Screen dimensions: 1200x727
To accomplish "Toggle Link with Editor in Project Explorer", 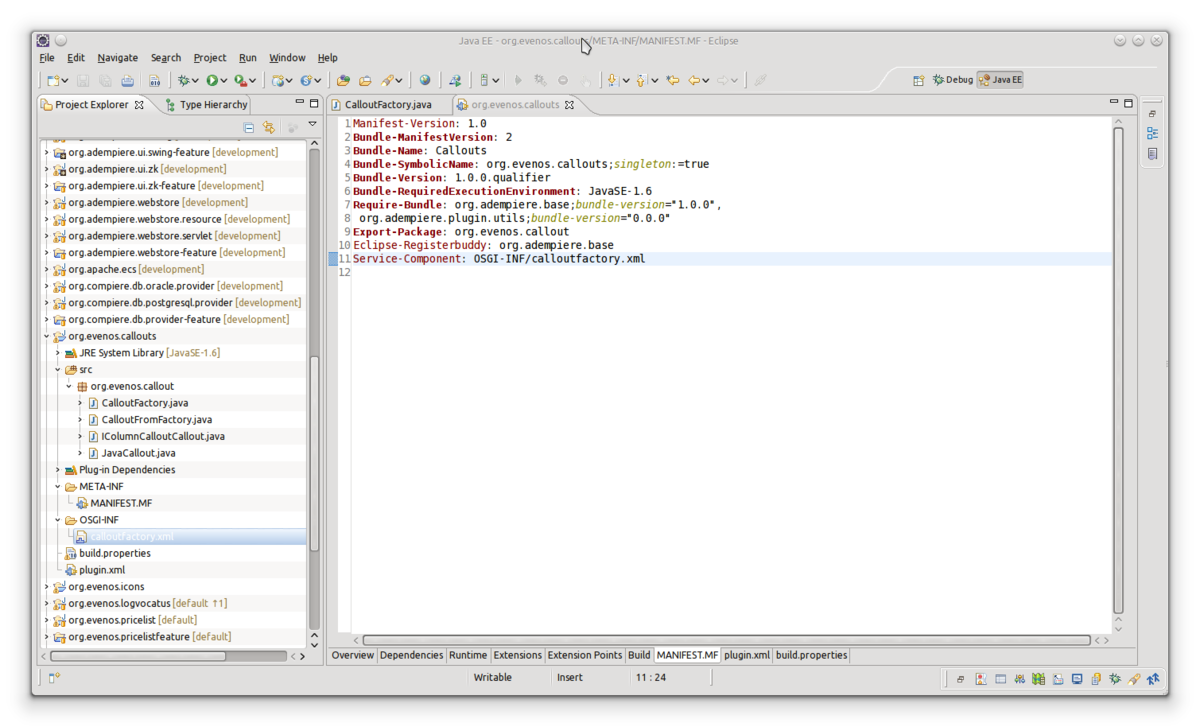I will click(x=269, y=128).
